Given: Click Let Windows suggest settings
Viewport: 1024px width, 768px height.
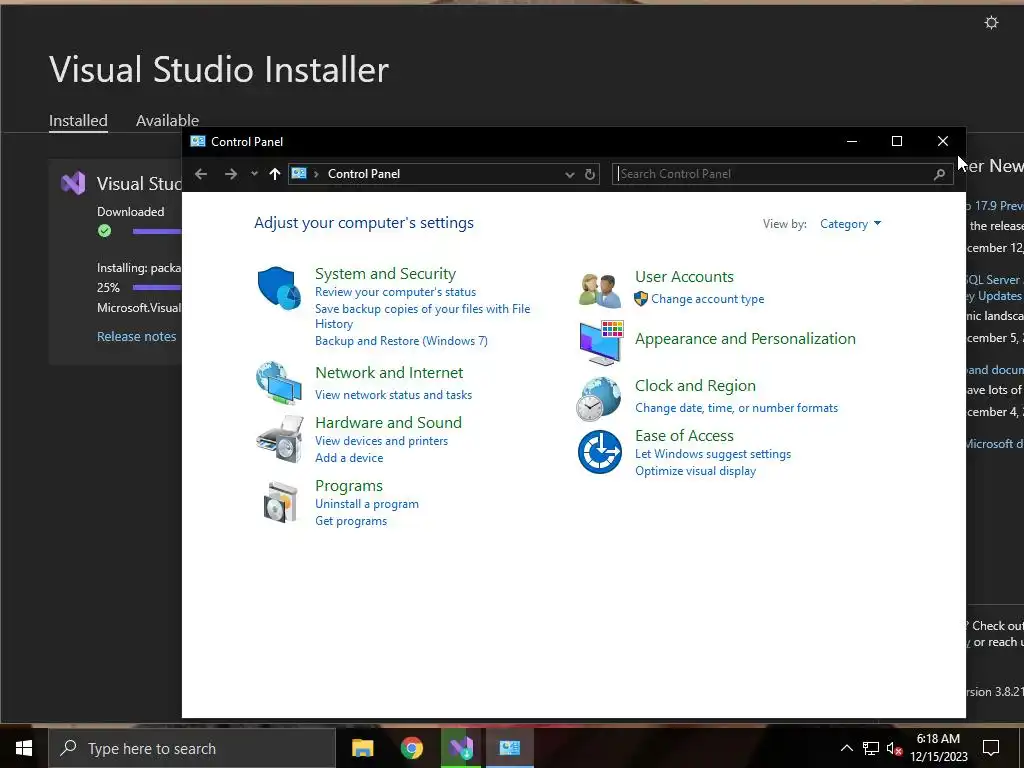Looking at the screenshot, I should coord(712,454).
